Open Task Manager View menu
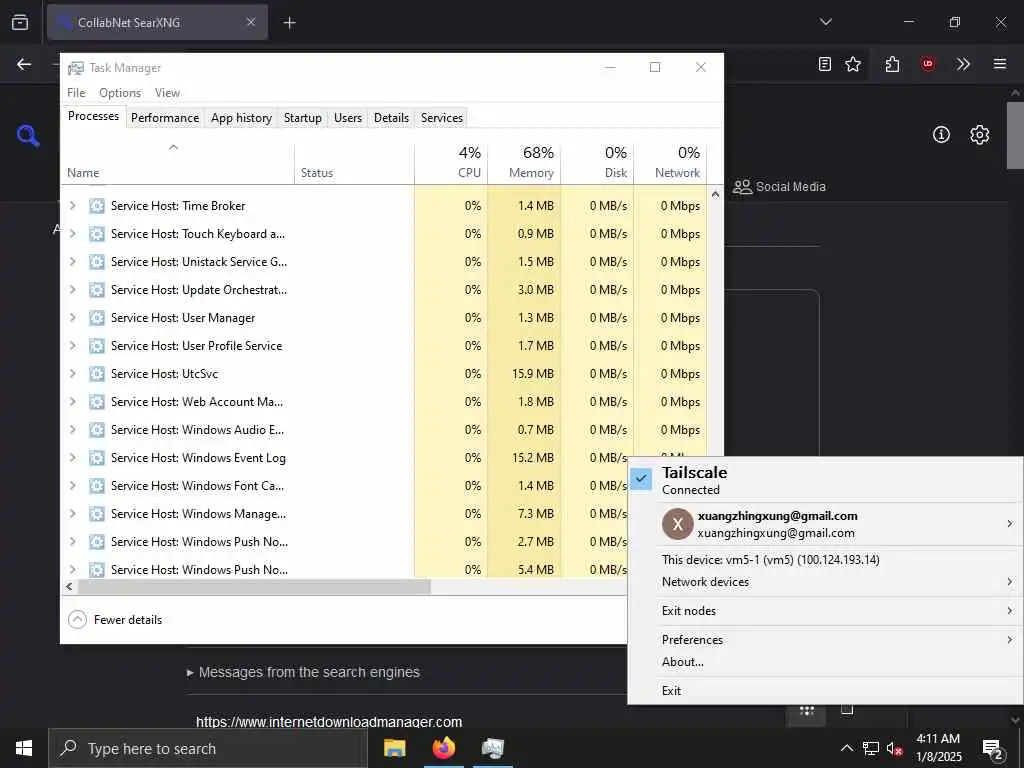Screen dimensions: 1024x768 pos(167,93)
